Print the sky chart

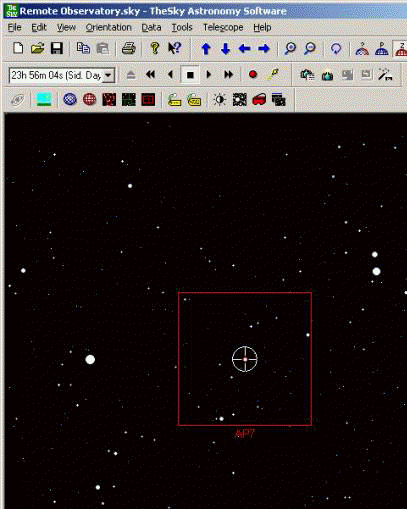click(128, 49)
